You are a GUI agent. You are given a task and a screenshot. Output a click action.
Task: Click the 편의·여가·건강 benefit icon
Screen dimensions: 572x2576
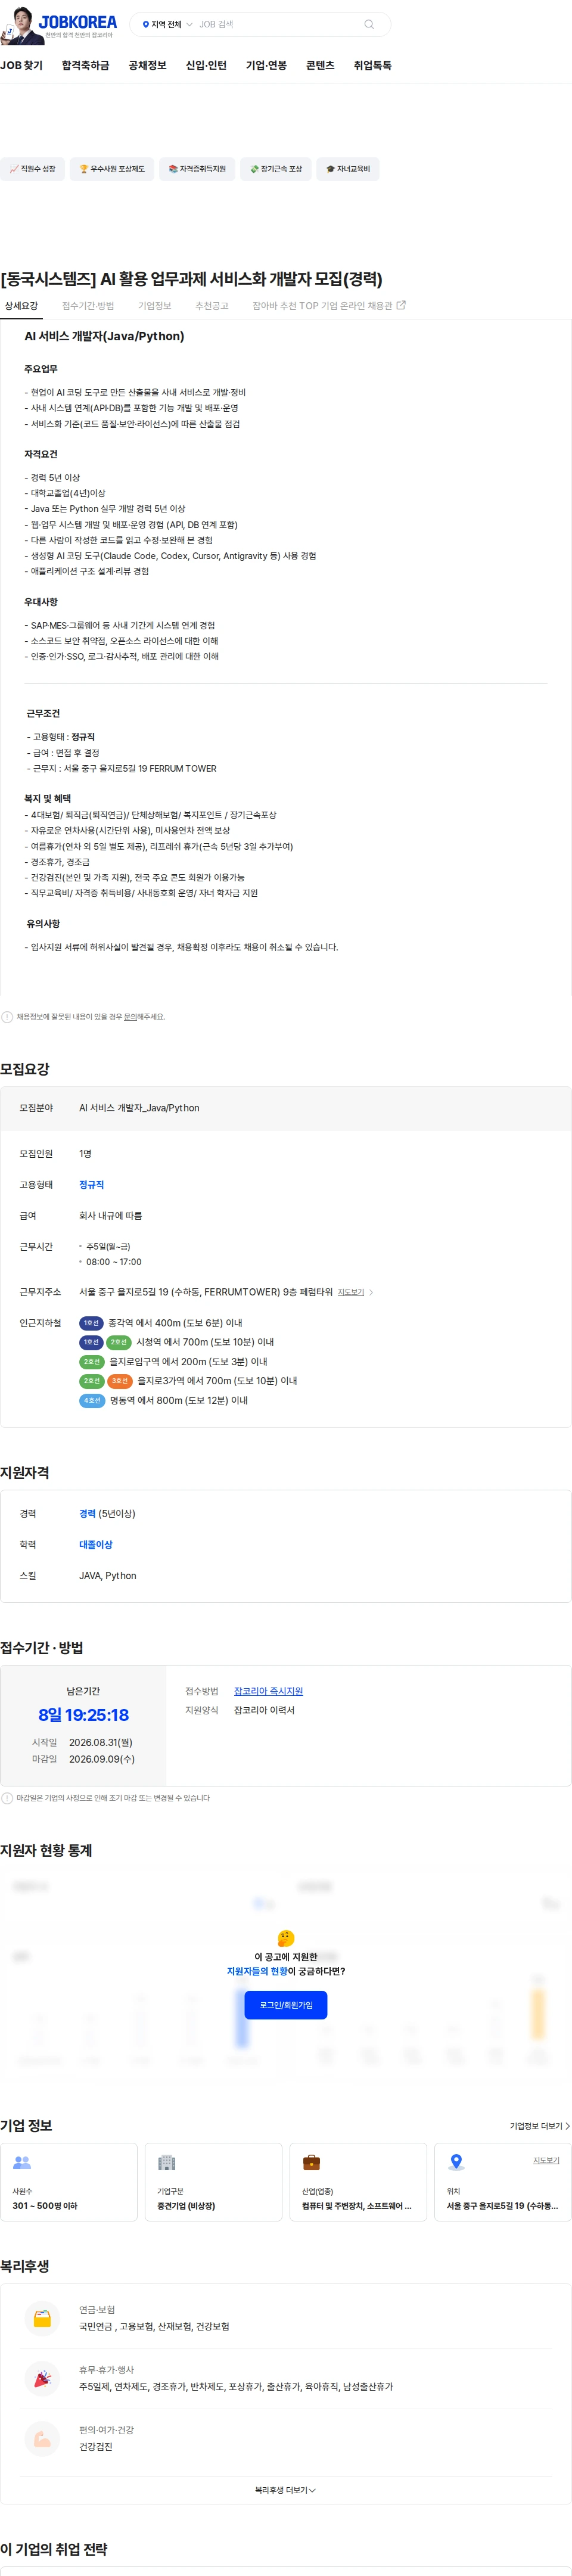42,2439
